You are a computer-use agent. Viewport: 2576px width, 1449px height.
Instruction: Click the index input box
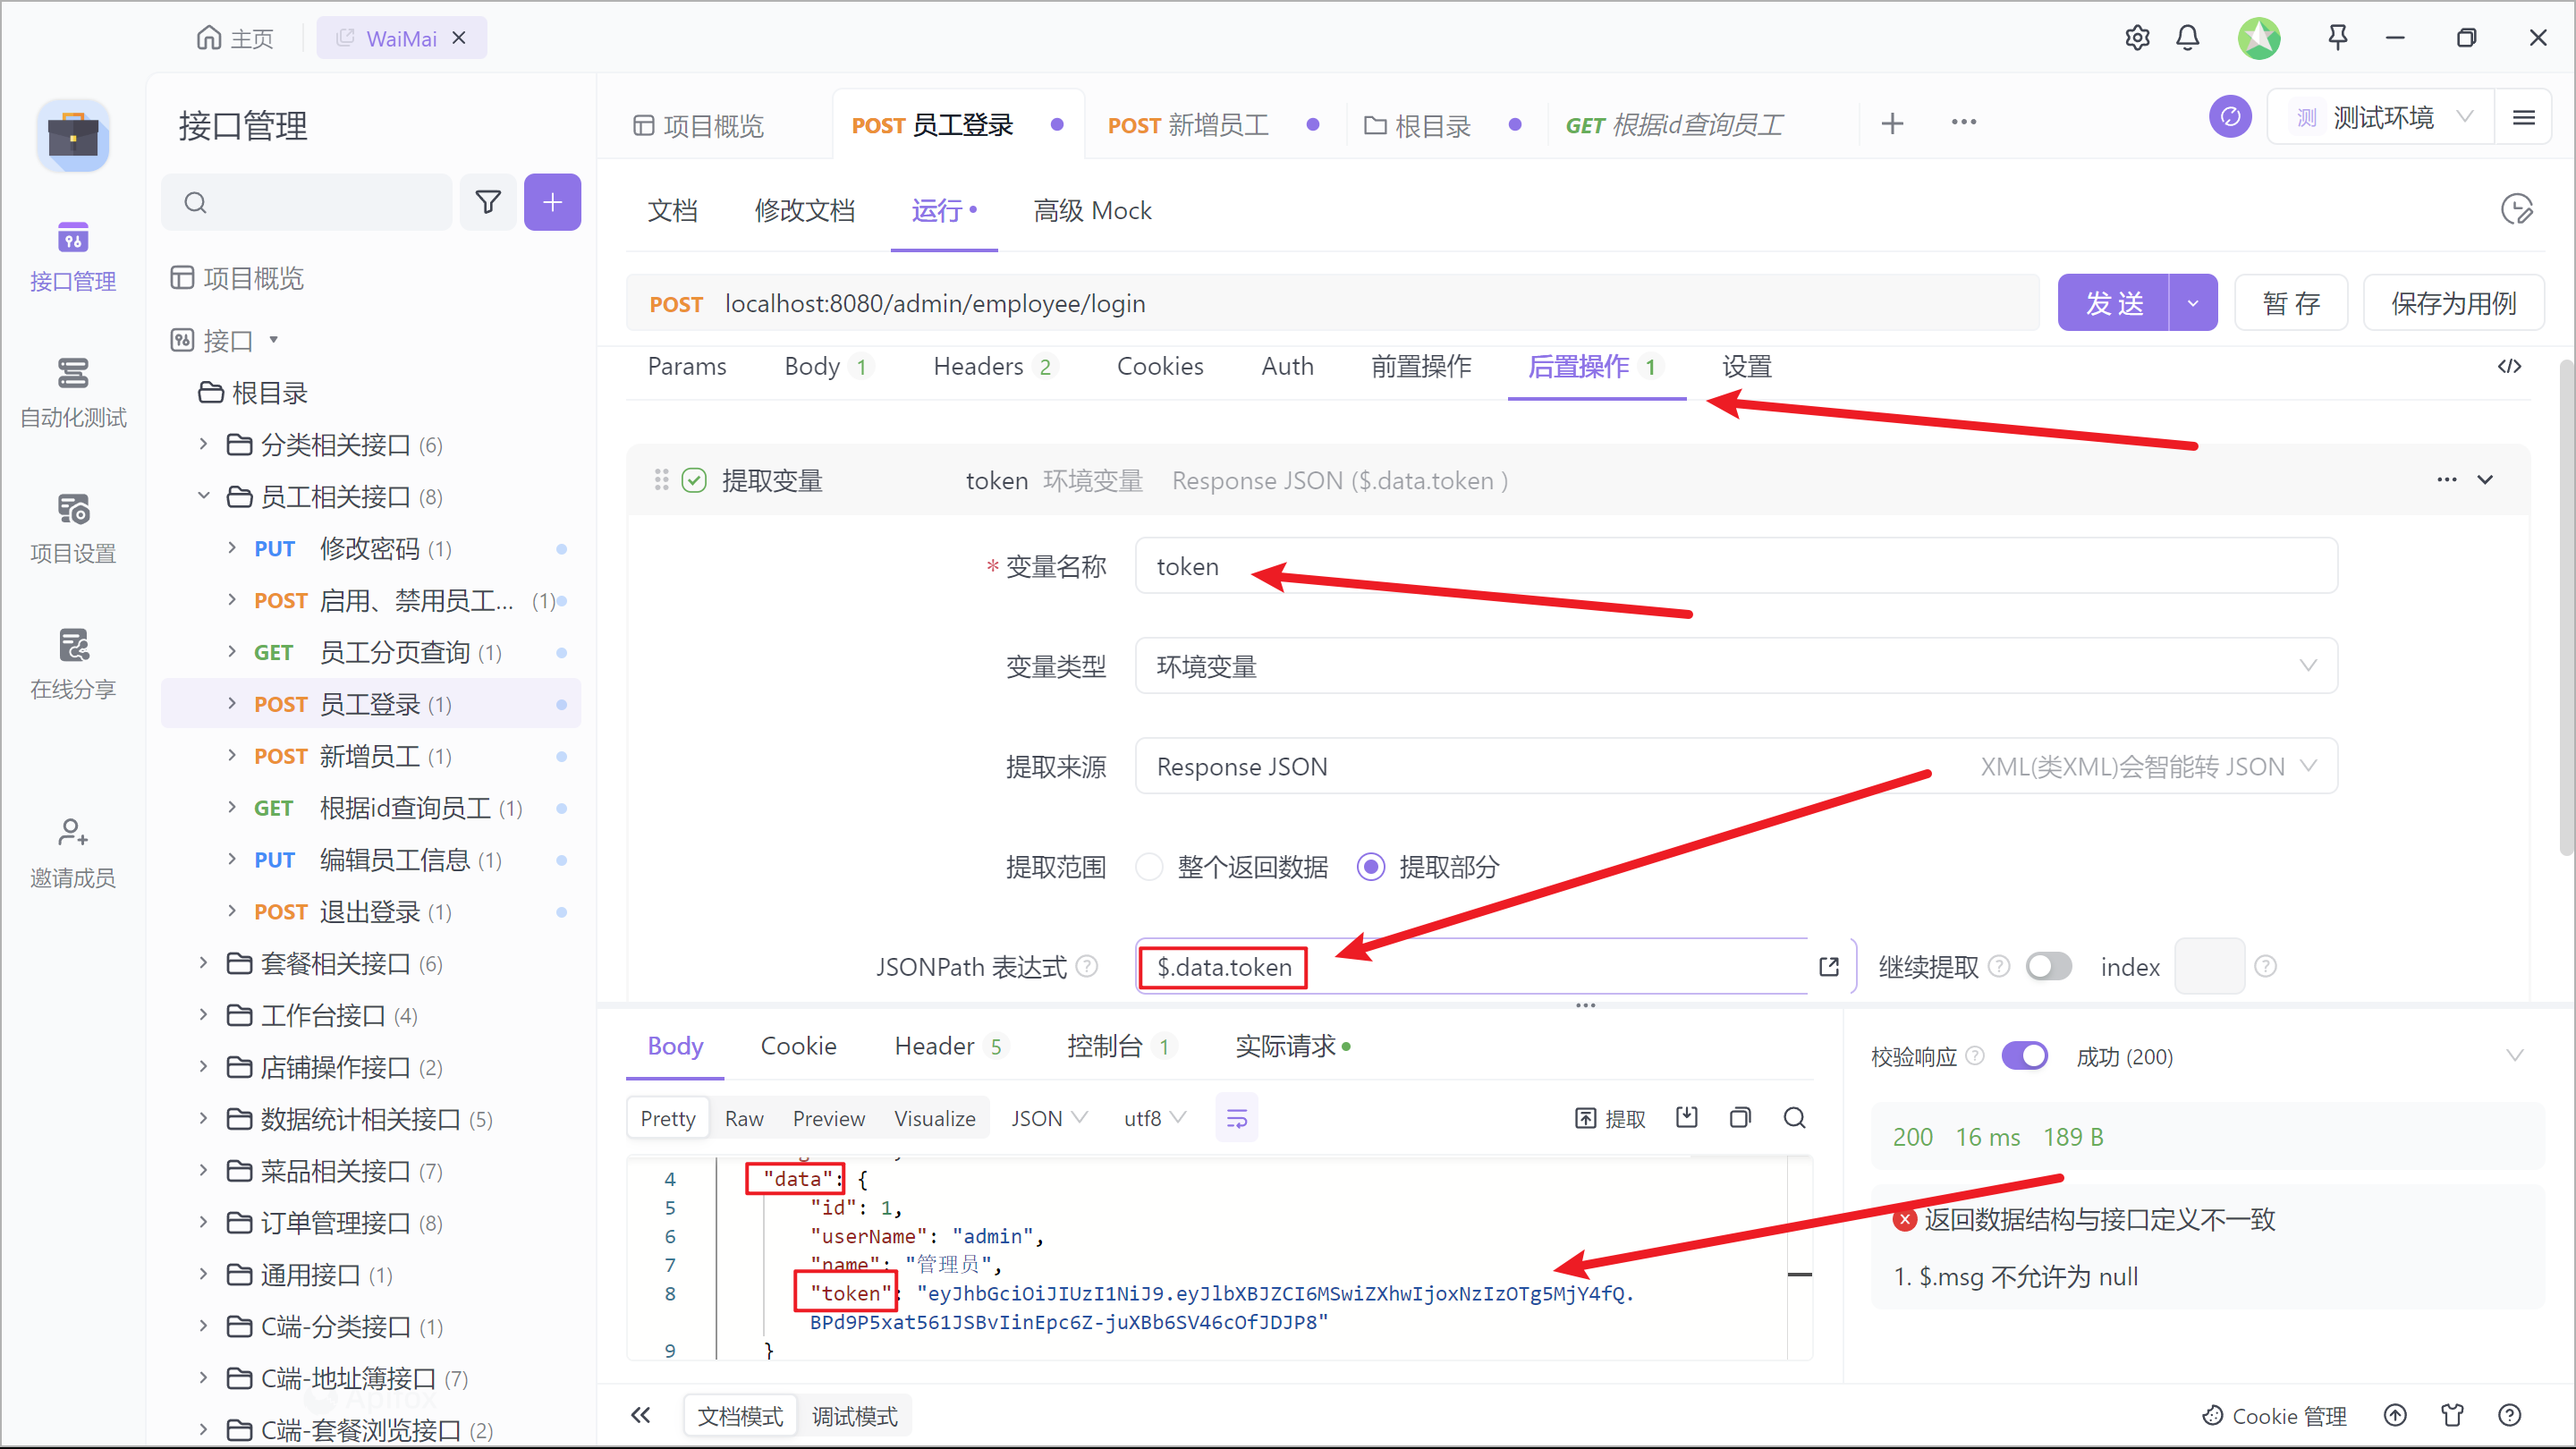(2209, 966)
